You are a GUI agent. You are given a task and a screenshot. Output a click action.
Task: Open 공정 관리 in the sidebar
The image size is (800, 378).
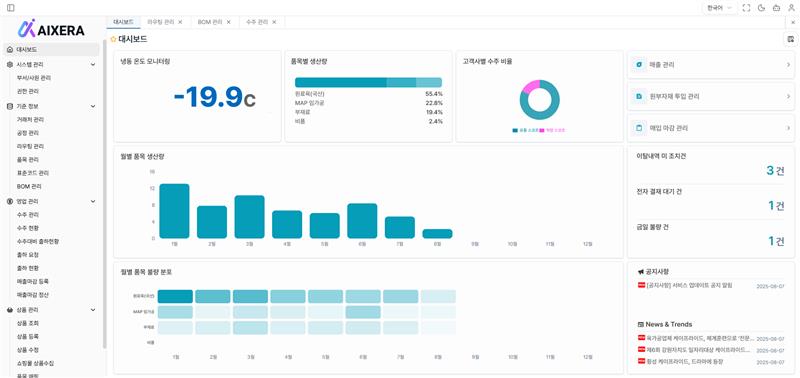(28, 133)
